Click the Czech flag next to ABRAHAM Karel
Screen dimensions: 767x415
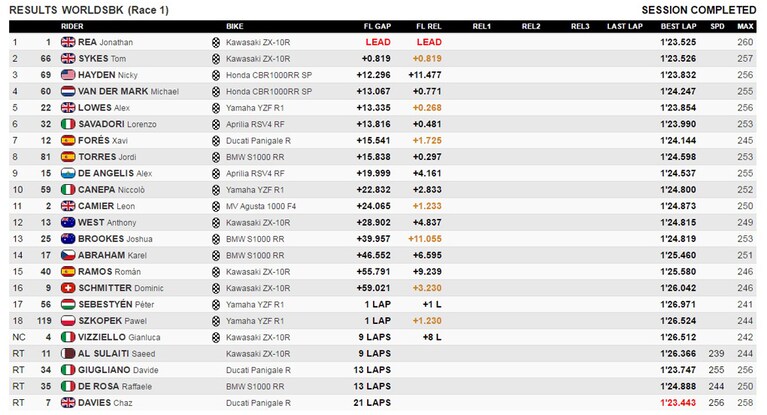point(68,255)
